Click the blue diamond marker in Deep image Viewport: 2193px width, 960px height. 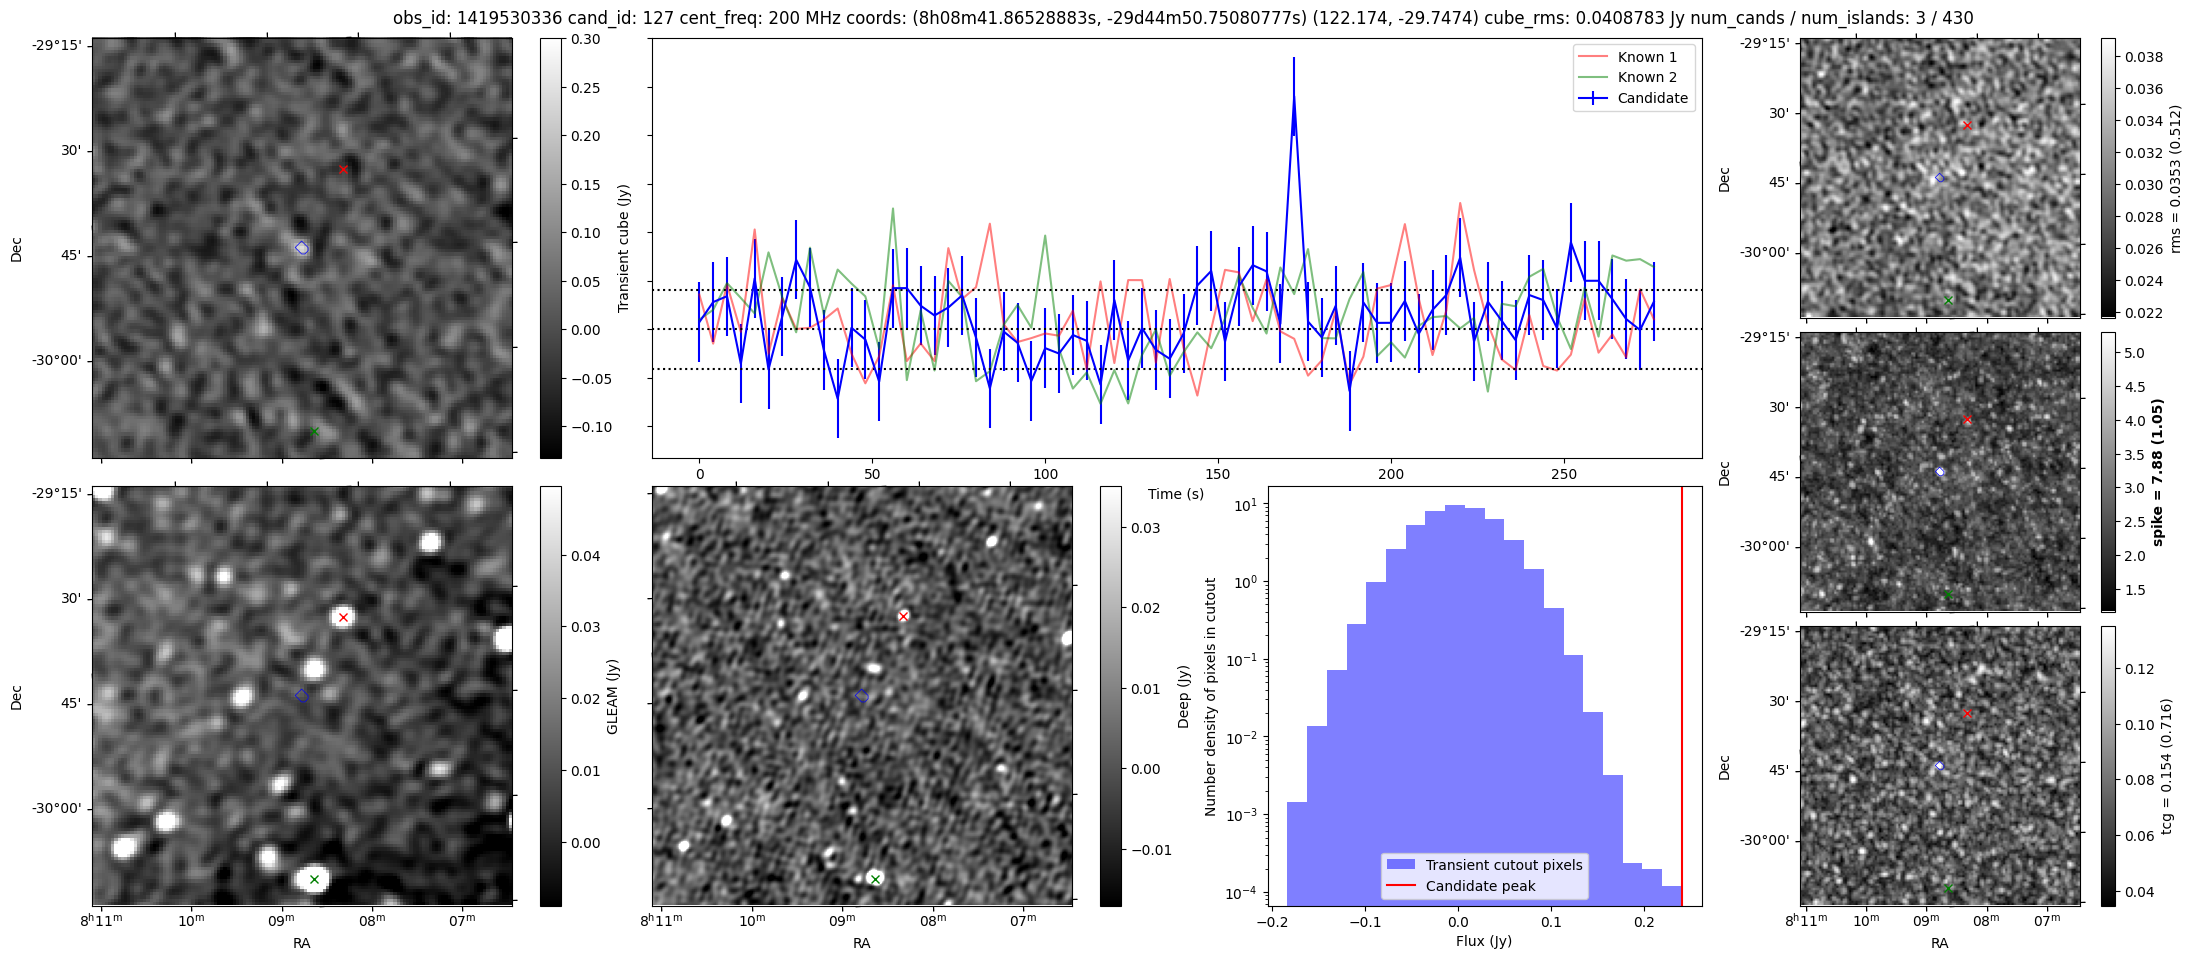(862, 696)
